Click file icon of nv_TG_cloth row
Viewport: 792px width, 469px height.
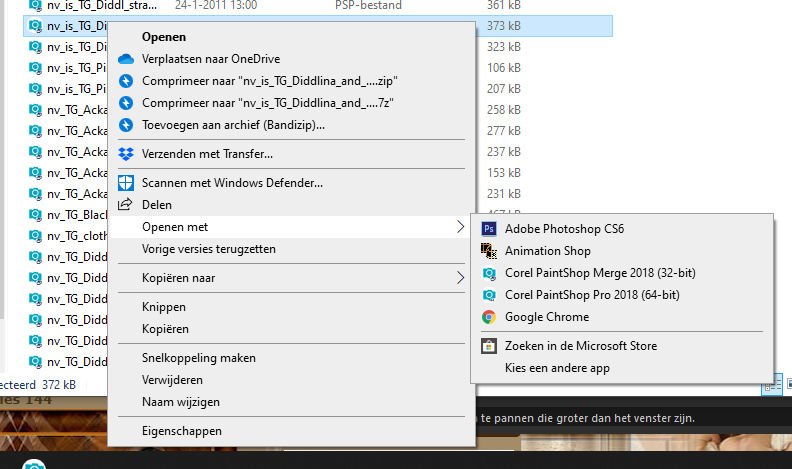click(x=35, y=236)
